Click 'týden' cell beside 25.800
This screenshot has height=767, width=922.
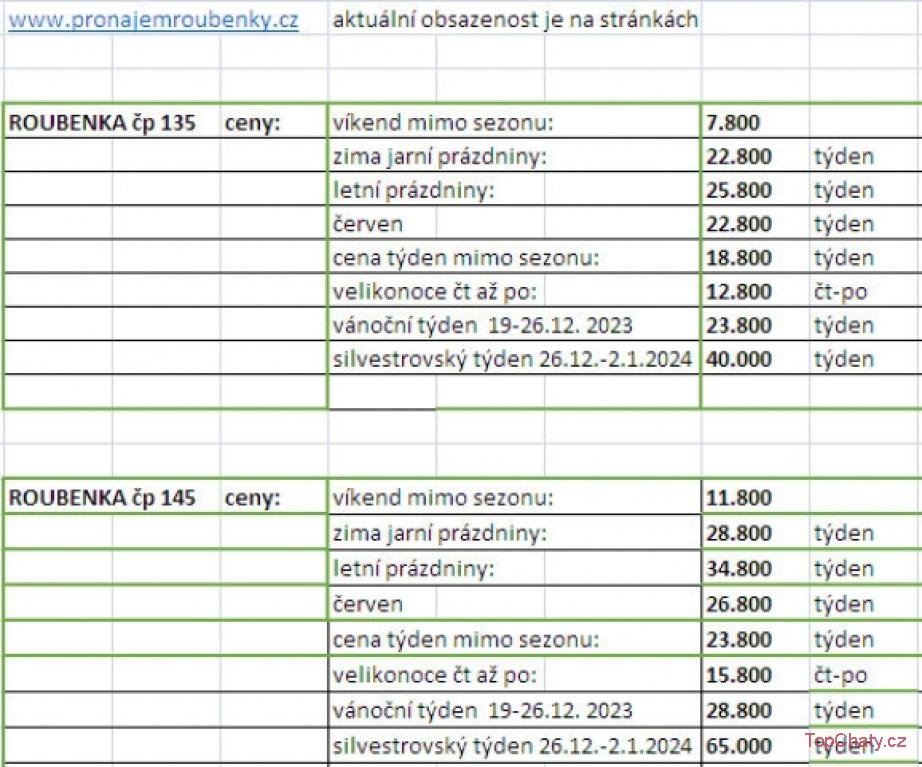844,190
